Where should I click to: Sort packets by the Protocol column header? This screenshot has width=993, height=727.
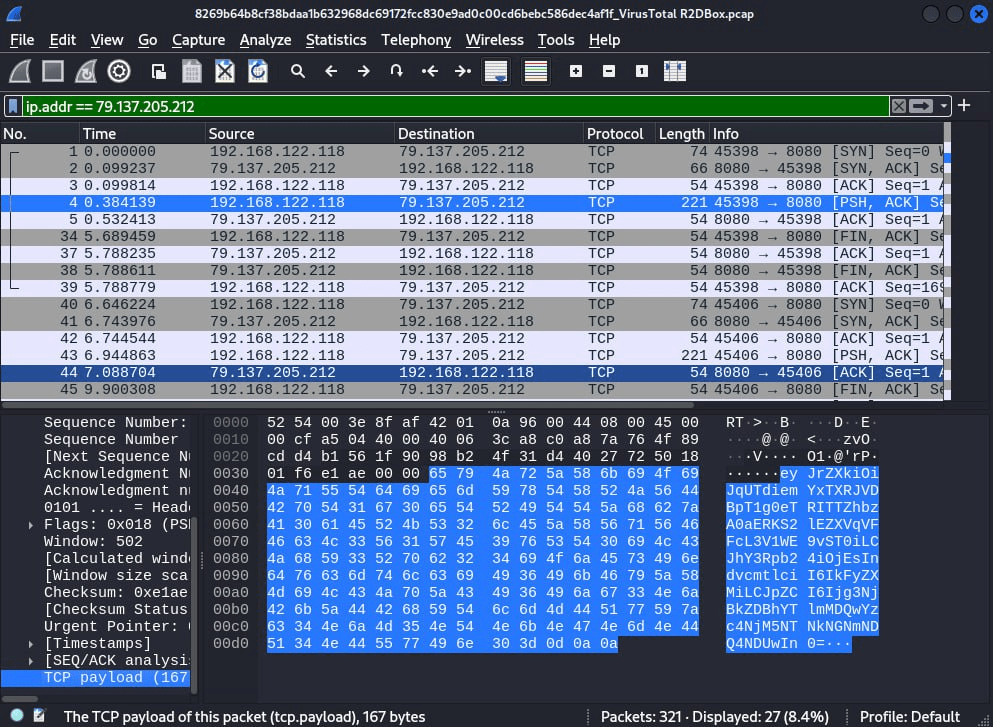pos(619,134)
